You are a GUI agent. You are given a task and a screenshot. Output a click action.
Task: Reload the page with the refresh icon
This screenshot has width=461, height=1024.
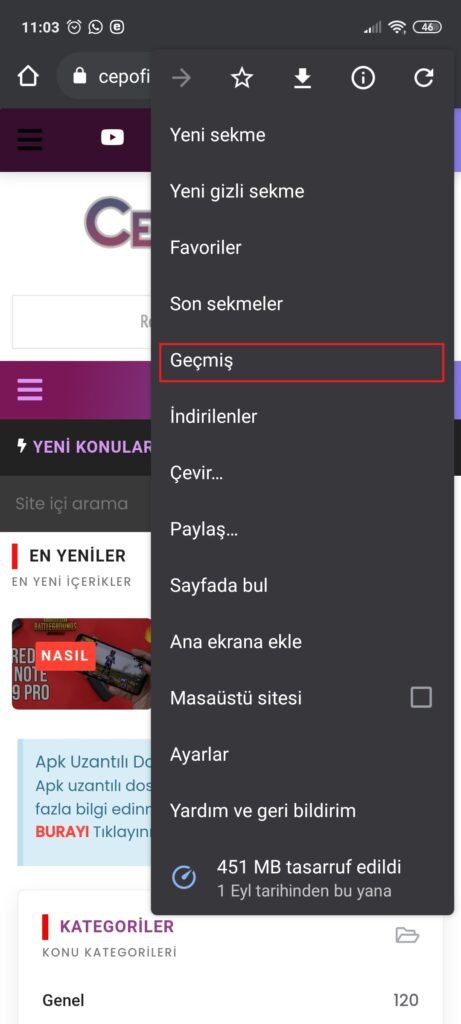424,78
